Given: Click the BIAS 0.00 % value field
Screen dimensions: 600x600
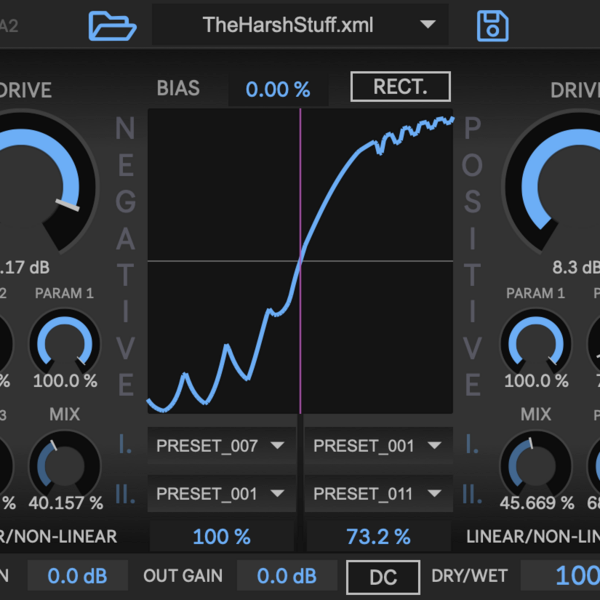Looking at the screenshot, I should click(278, 90).
